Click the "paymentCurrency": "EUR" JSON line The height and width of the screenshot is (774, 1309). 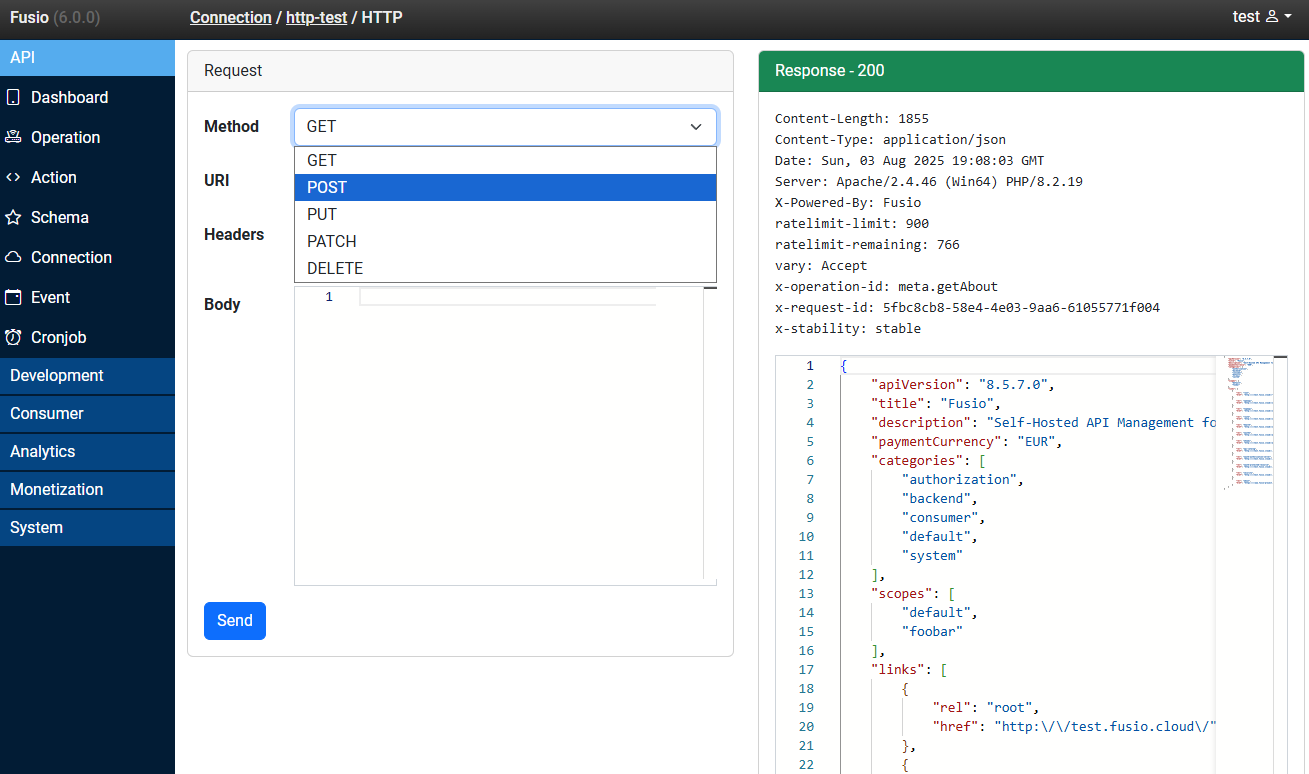coord(966,442)
